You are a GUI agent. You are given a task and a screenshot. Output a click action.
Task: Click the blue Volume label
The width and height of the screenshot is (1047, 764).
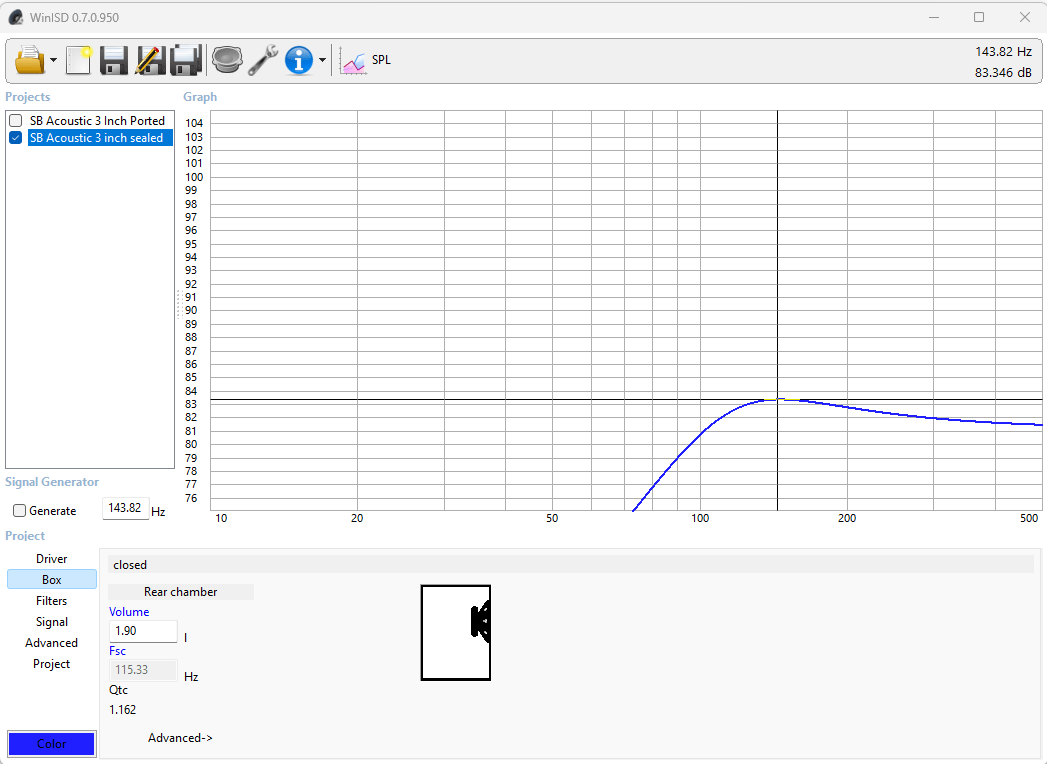pos(129,612)
